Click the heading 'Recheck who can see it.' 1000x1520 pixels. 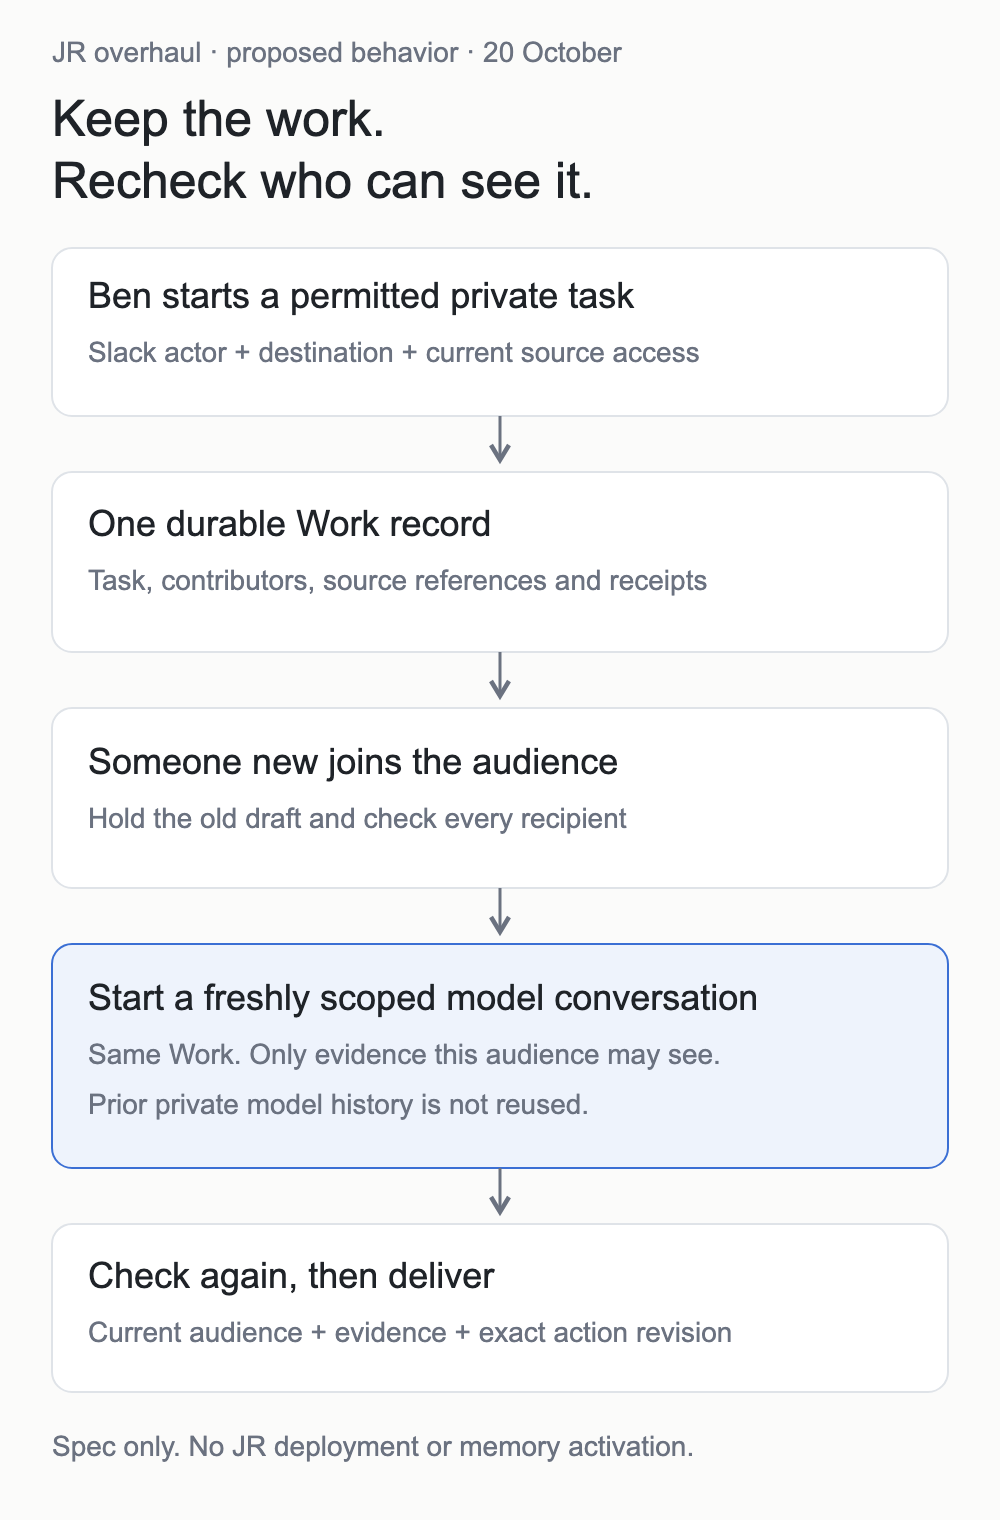pyautogui.click(x=323, y=182)
